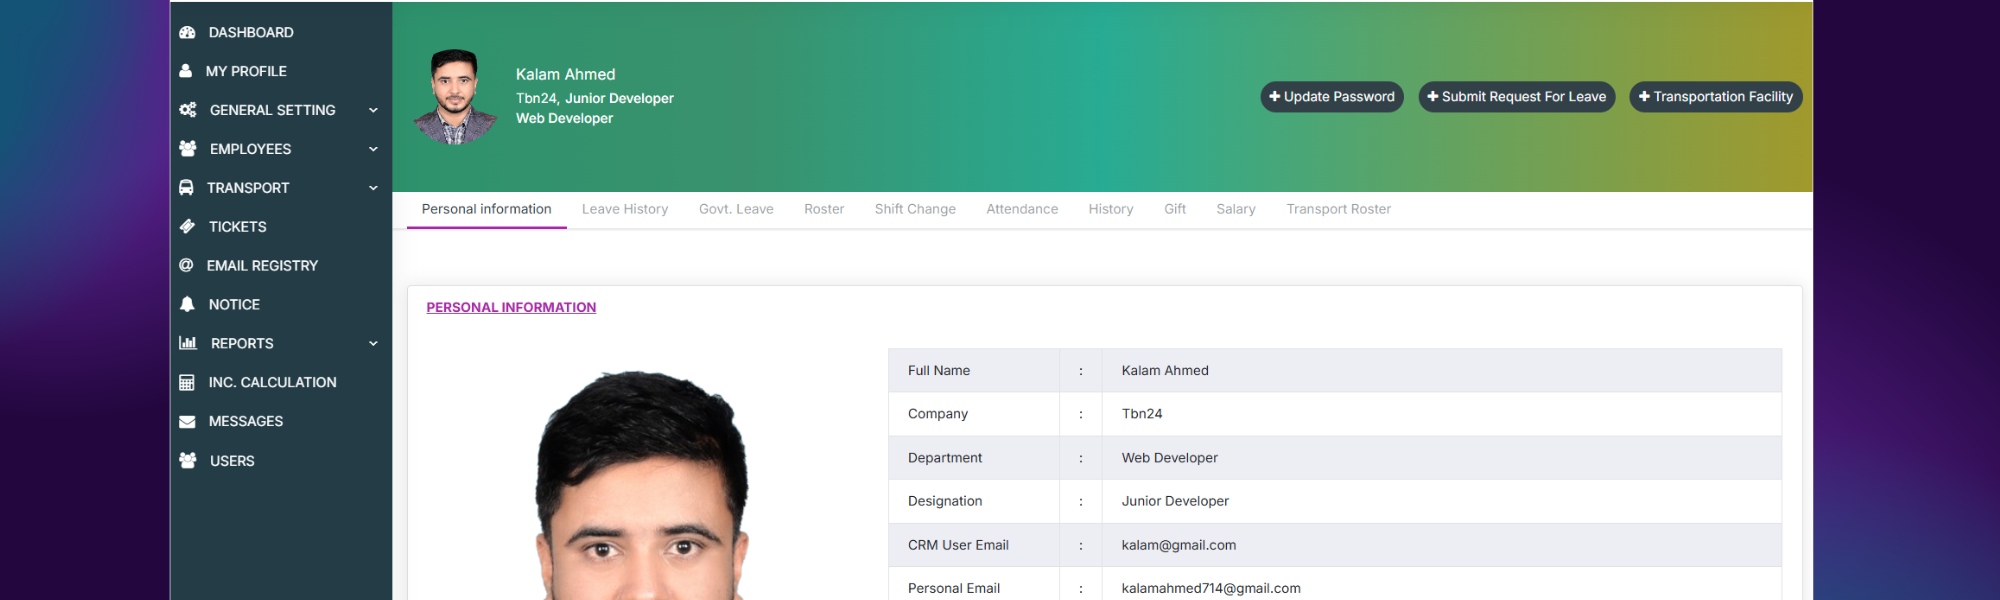Open the Personal Information heading link
Image resolution: width=2000 pixels, height=600 pixels.
[x=511, y=307]
